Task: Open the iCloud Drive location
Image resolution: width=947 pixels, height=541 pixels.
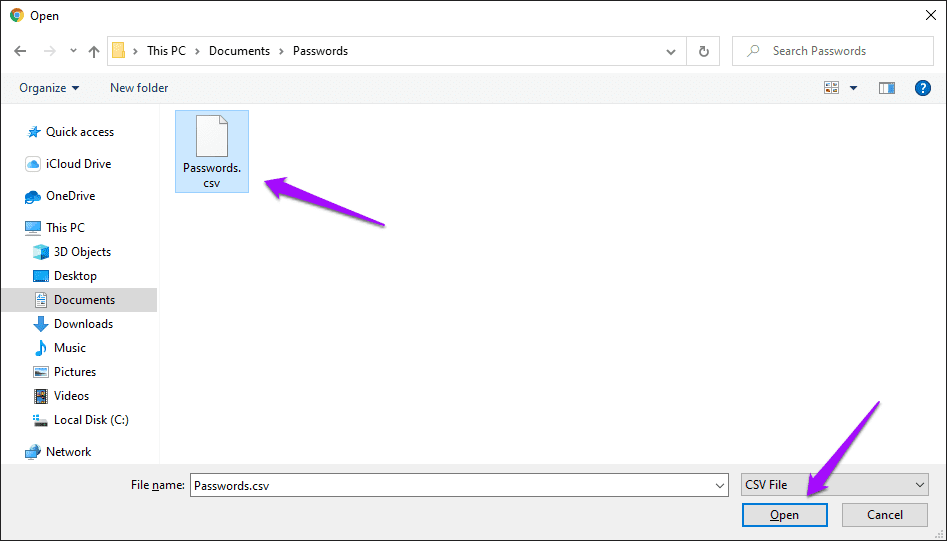Action: click(x=78, y=164)
